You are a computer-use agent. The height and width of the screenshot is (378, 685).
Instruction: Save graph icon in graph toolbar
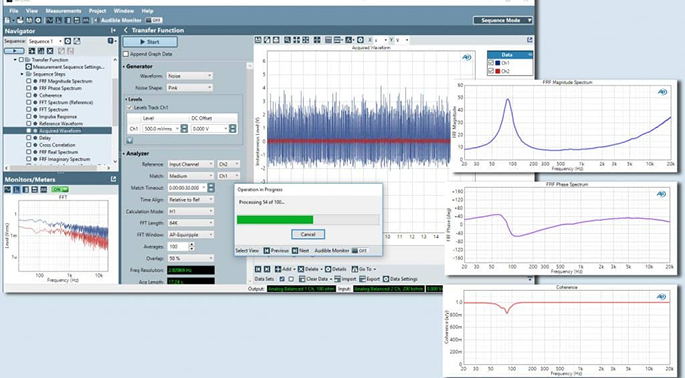click(x=258, y=40)
